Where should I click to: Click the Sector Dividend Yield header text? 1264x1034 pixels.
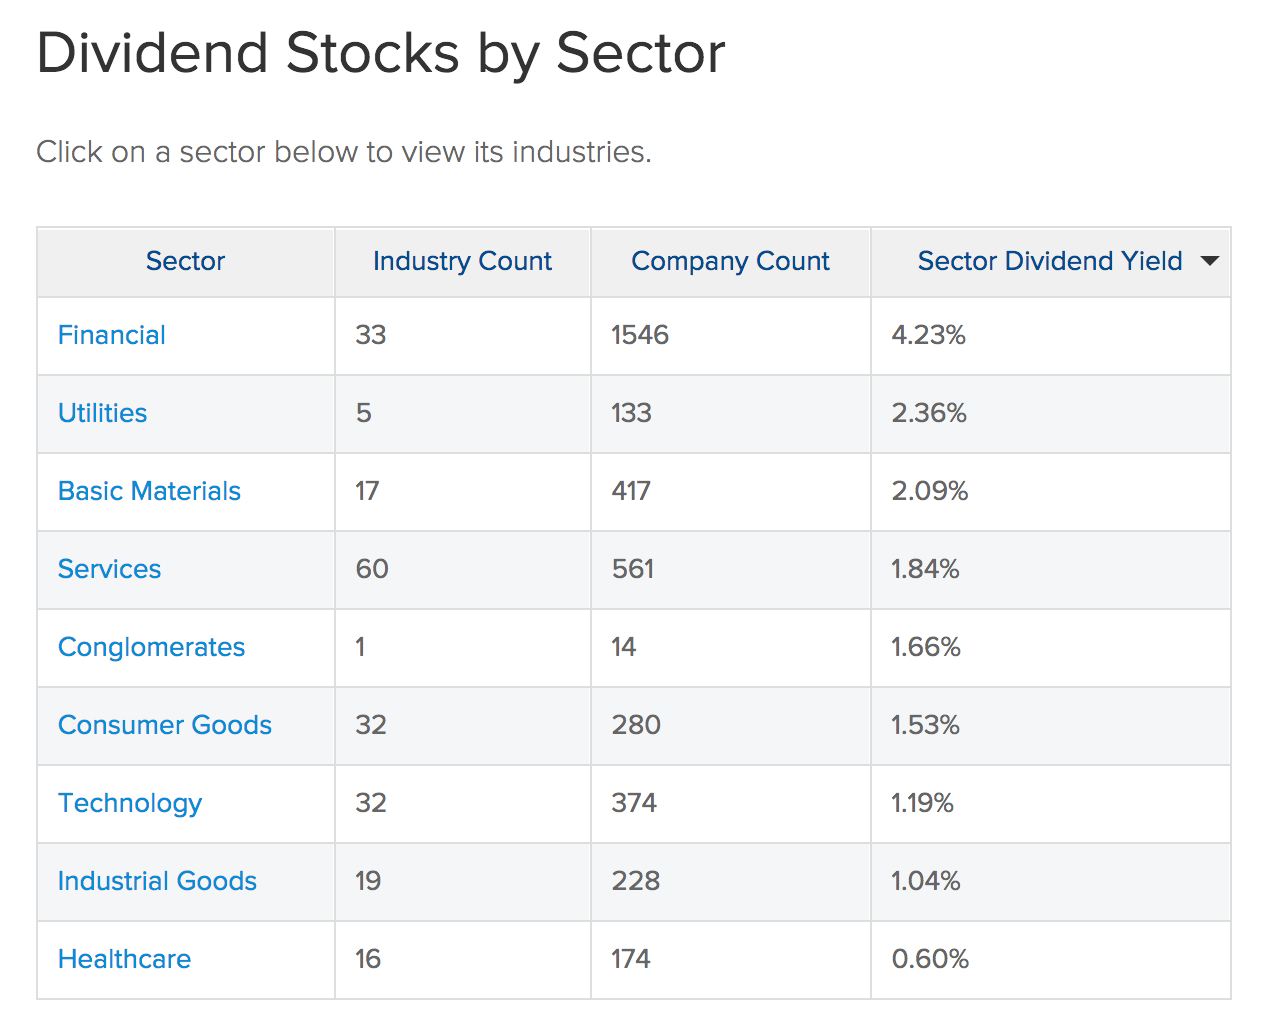pyautogui.click(x=1049, y=261)
